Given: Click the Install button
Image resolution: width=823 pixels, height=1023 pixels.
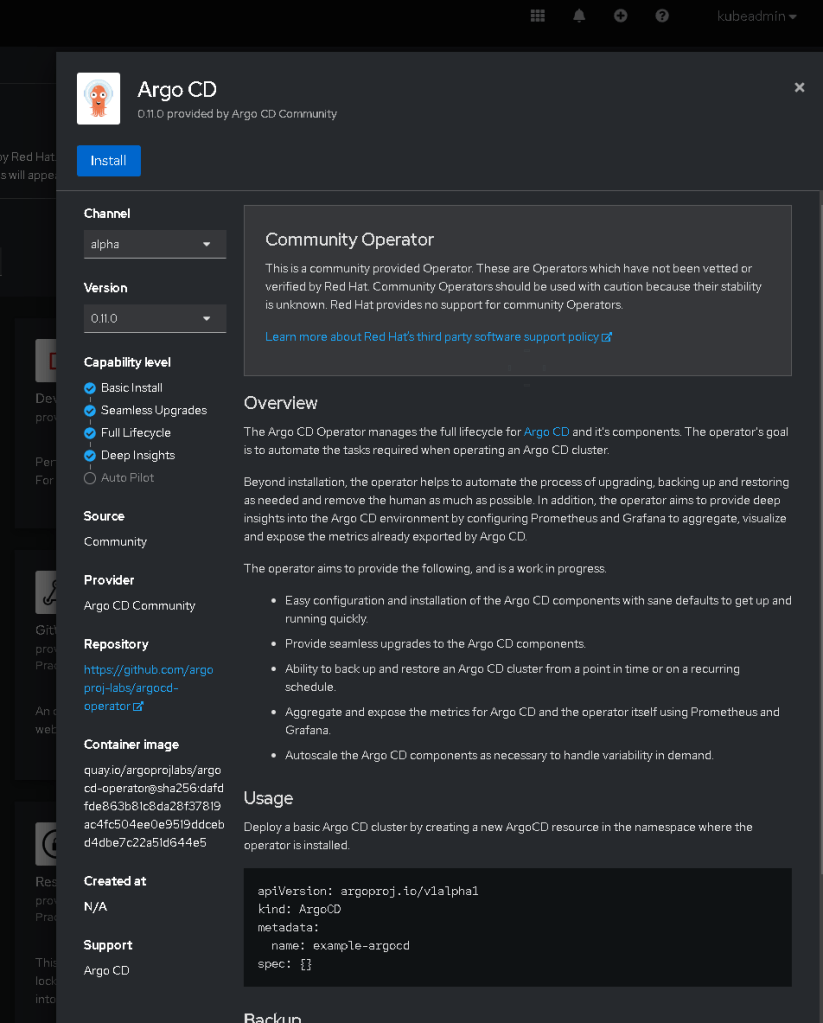Looking at the screenshot, I should click(108, 160).
